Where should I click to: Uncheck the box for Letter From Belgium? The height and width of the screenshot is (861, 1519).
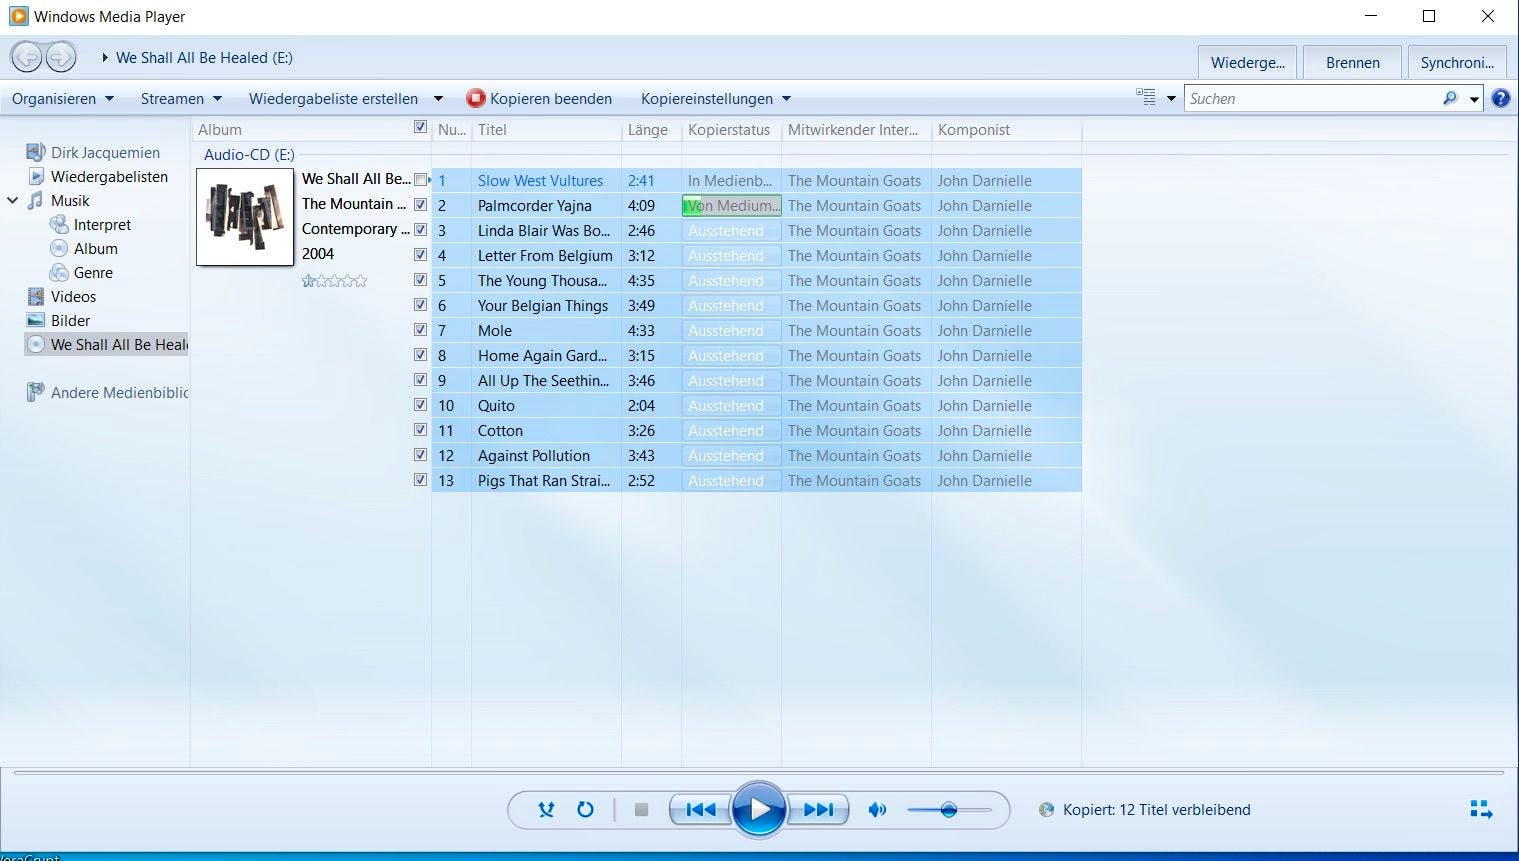pyautogui.click(x=420, y=255)
